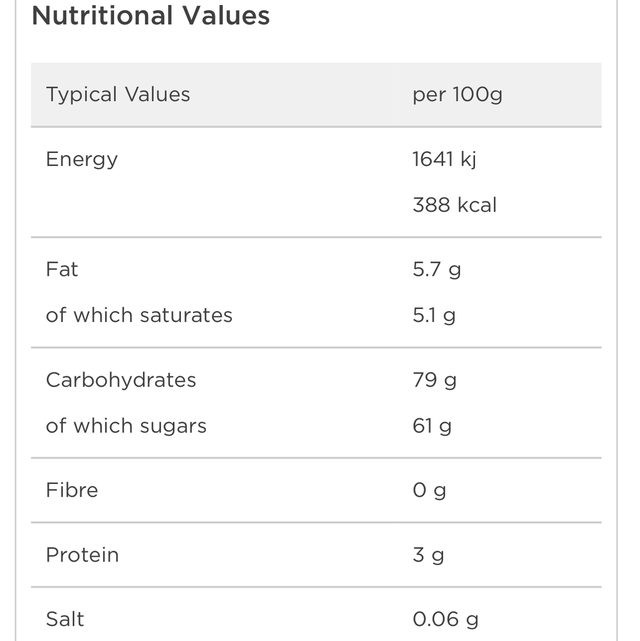Screen dimensions: 640x641
Task: Click the 0.06 g salt value
Action: (x=445, y=621)
